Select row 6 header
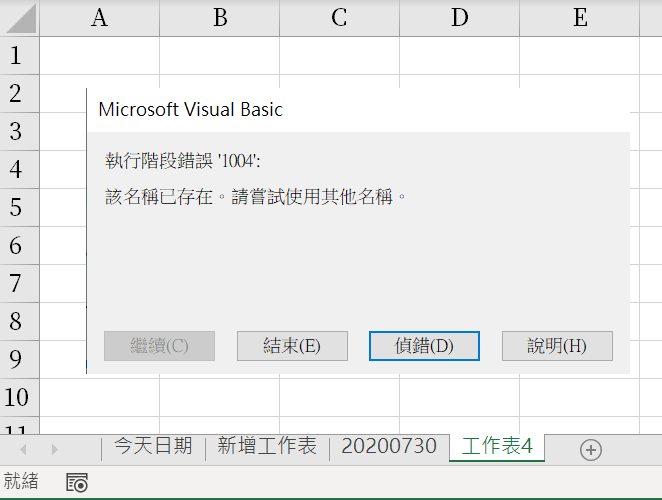662x500 pixels. pos(19,246)
